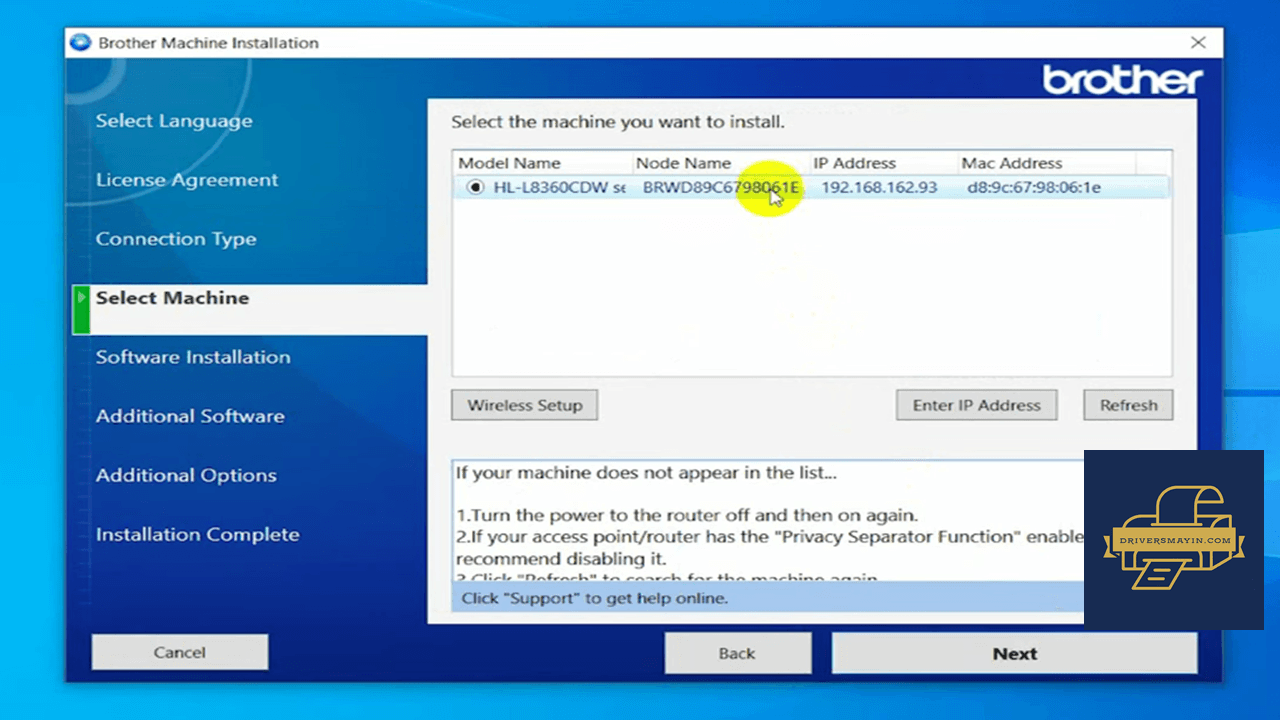Go back to the previous step
1280x720 pixels.
[x=737, y=653]
